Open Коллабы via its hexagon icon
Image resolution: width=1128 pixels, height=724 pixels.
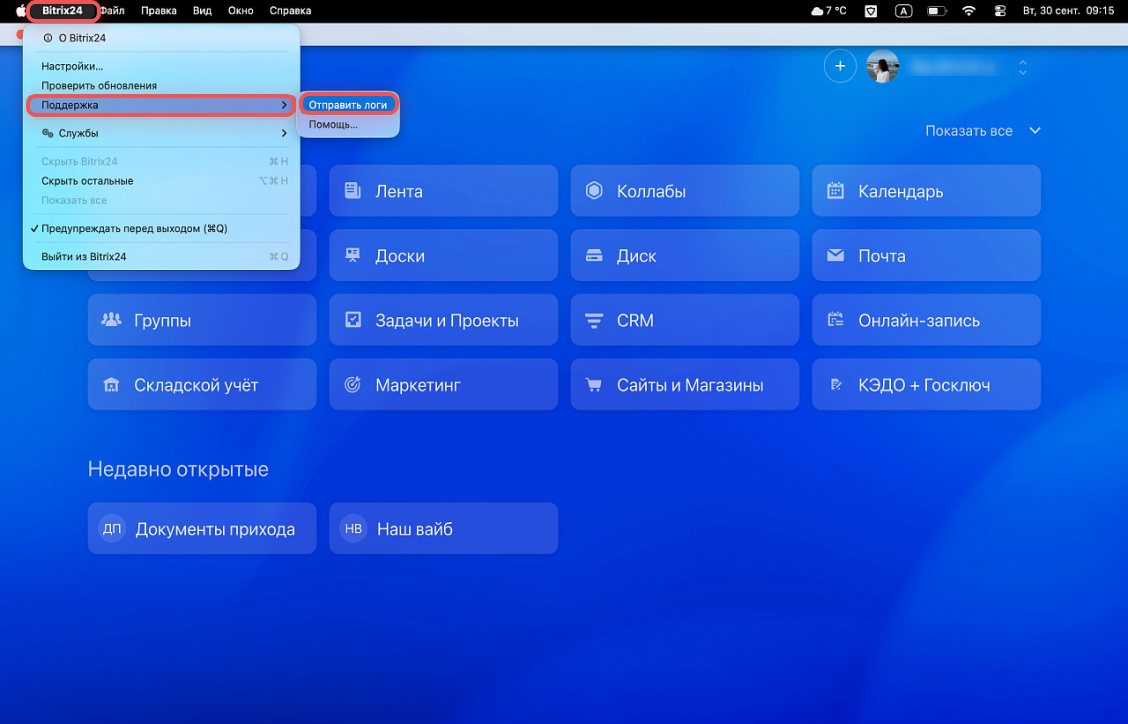click(594, 191)
